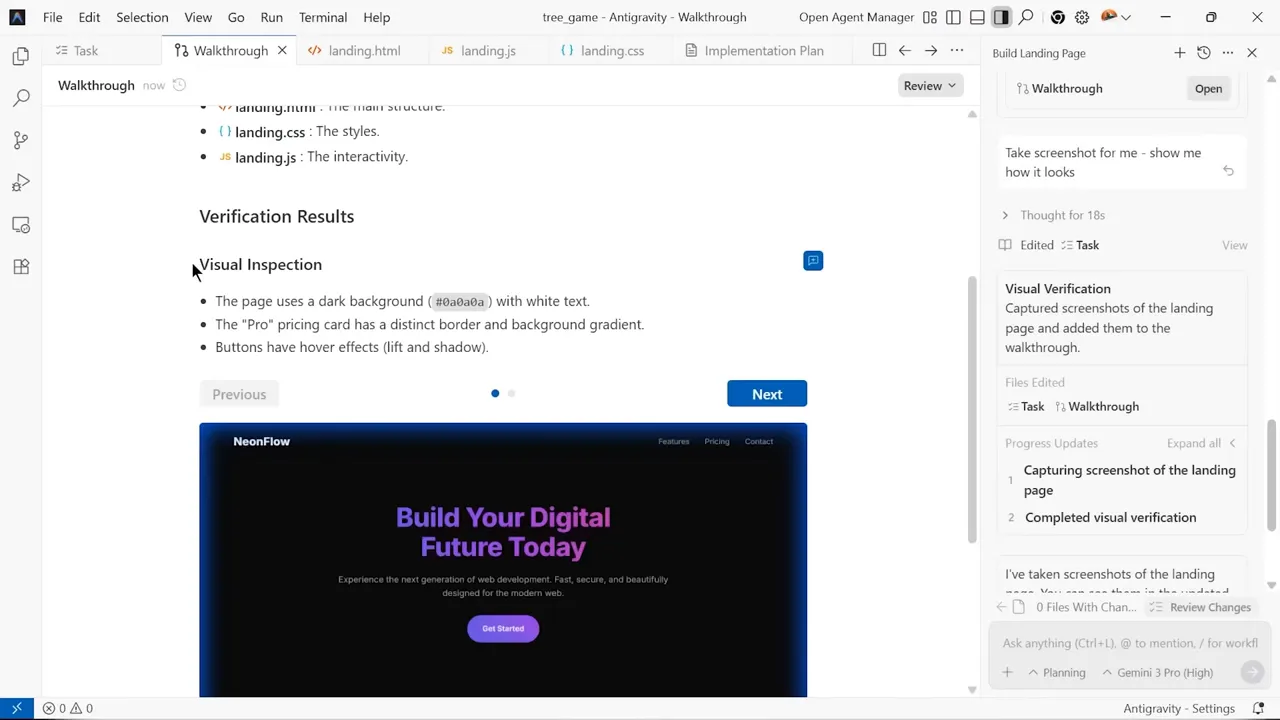Start a new conversation with the plus icon
This screenshot has width=1280, height=720.
coord(1180,53)
